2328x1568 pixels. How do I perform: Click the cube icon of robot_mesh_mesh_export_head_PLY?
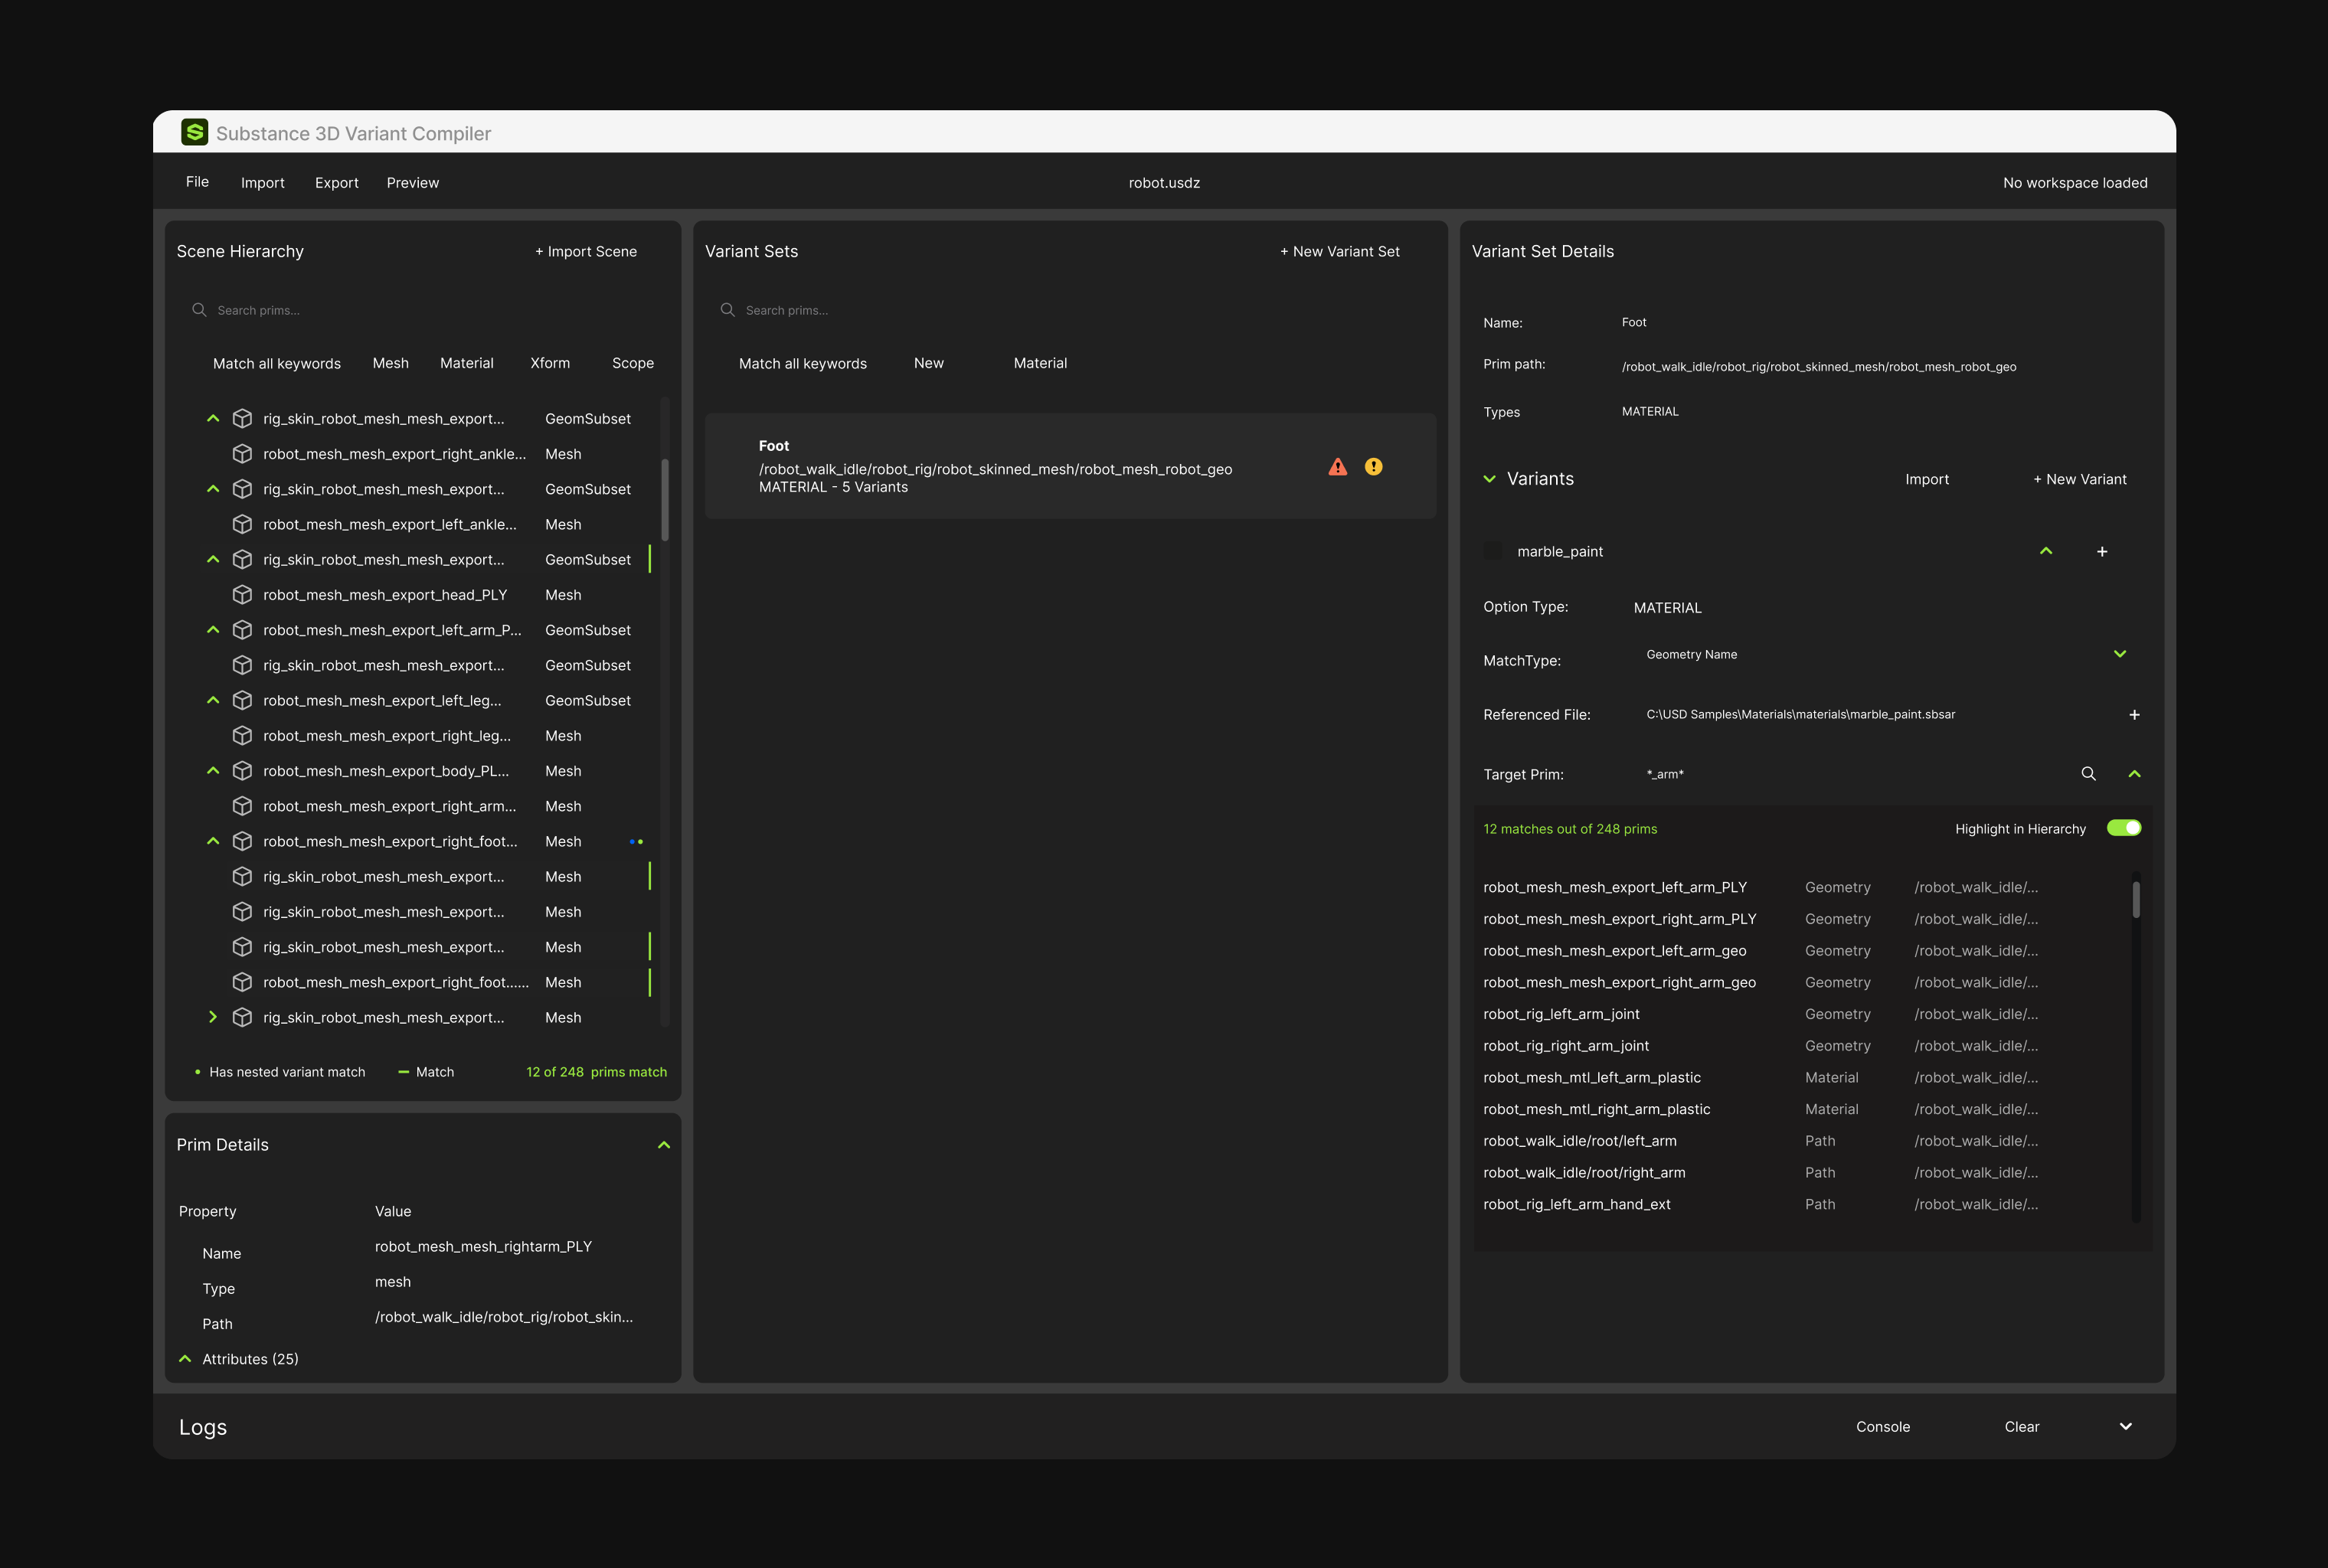click(242, 595)
